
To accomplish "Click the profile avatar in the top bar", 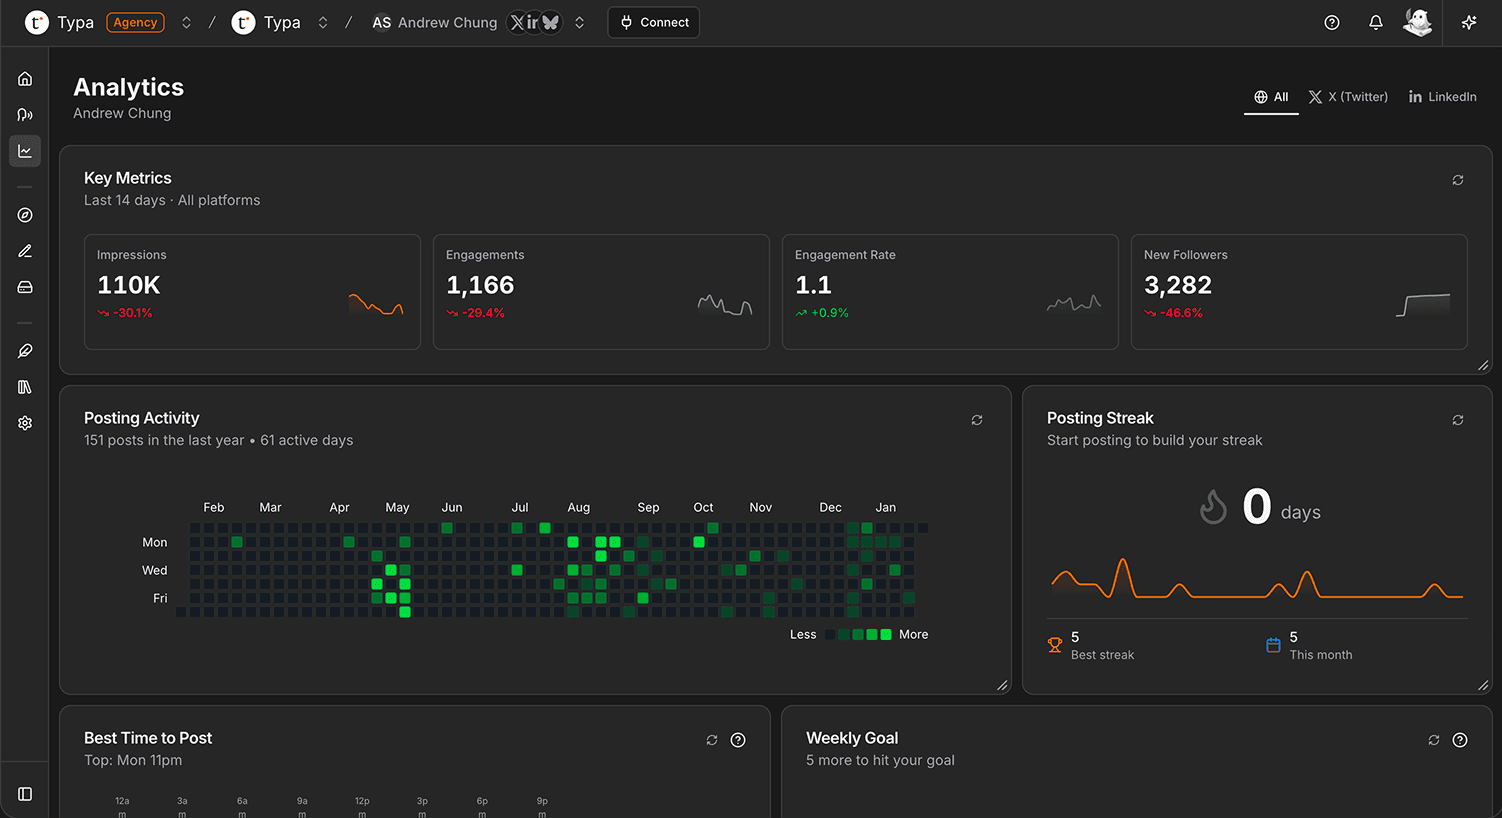I will tap(1418, 21).
